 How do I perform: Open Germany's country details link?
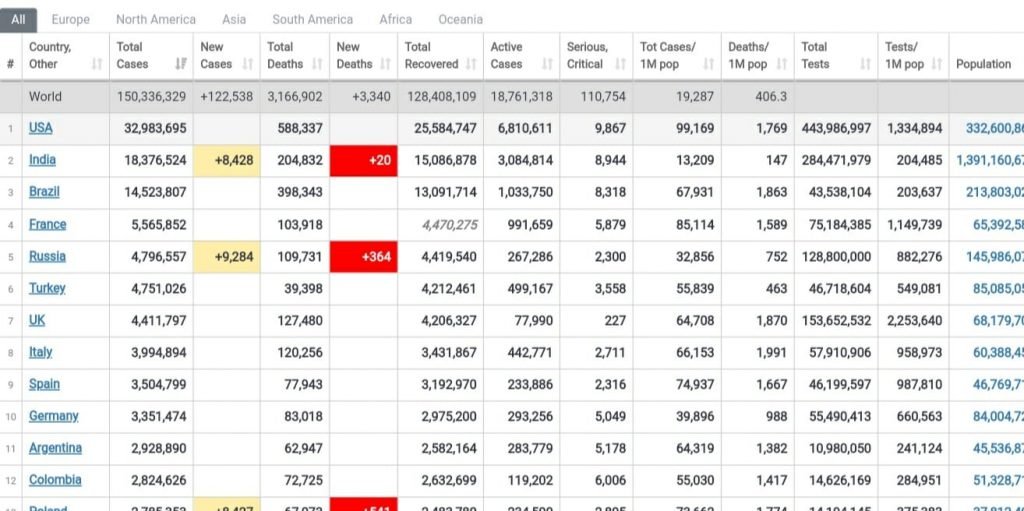[x=53, y=416]
